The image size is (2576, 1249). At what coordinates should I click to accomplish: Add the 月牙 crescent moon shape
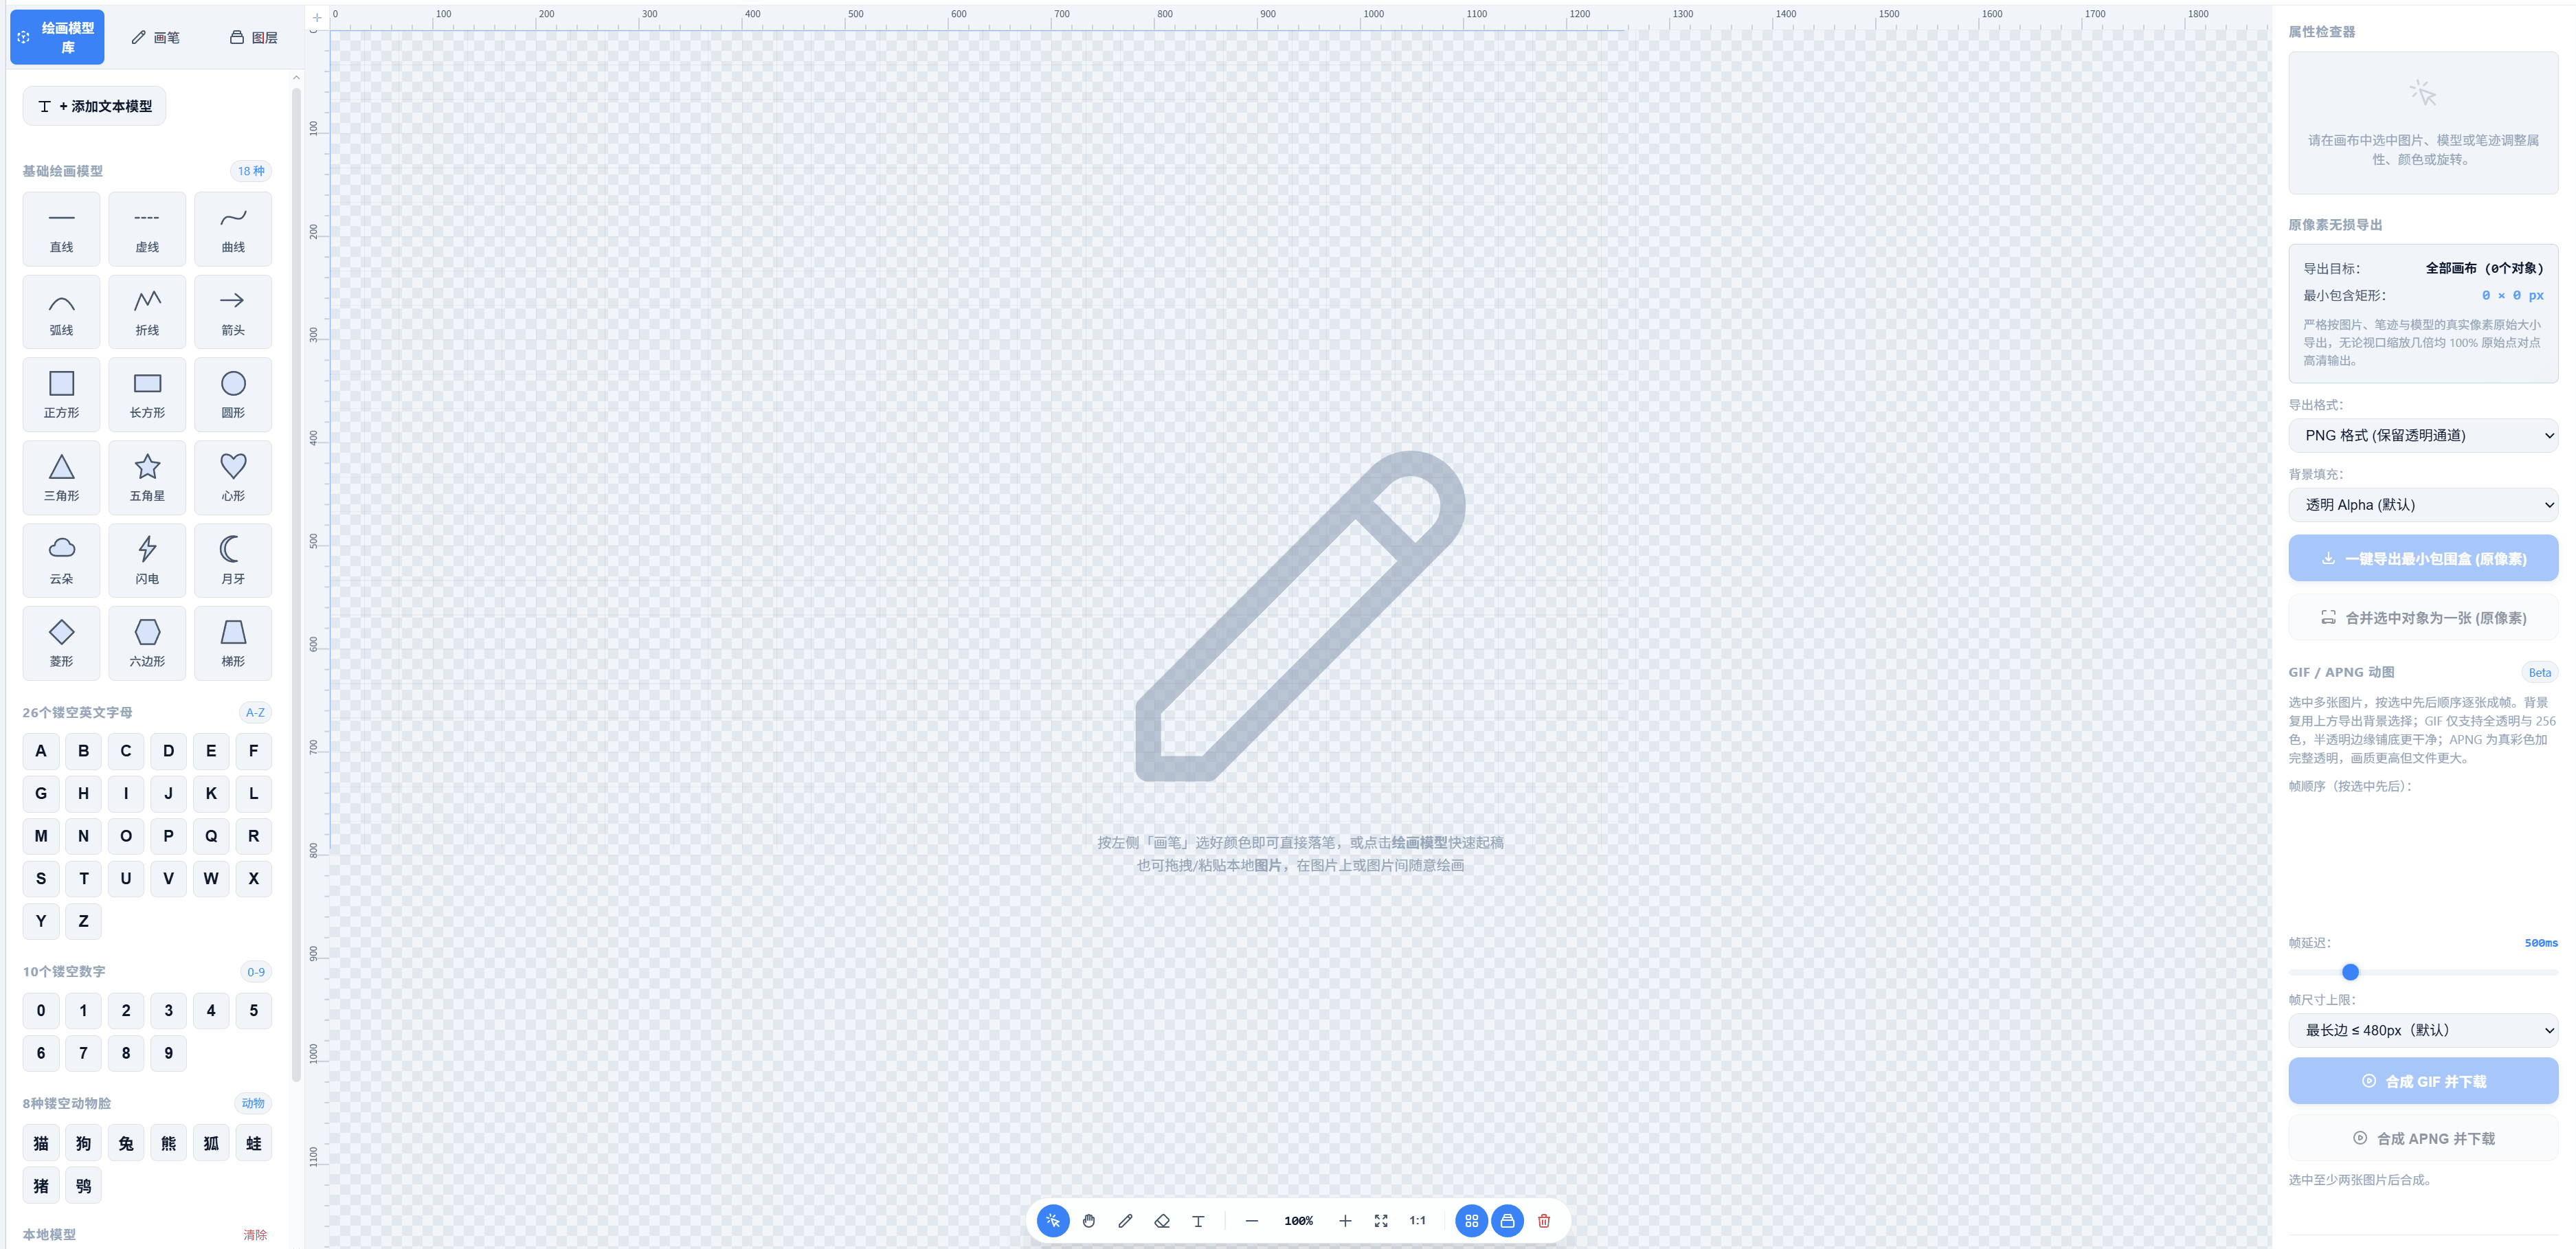[233, 561]
